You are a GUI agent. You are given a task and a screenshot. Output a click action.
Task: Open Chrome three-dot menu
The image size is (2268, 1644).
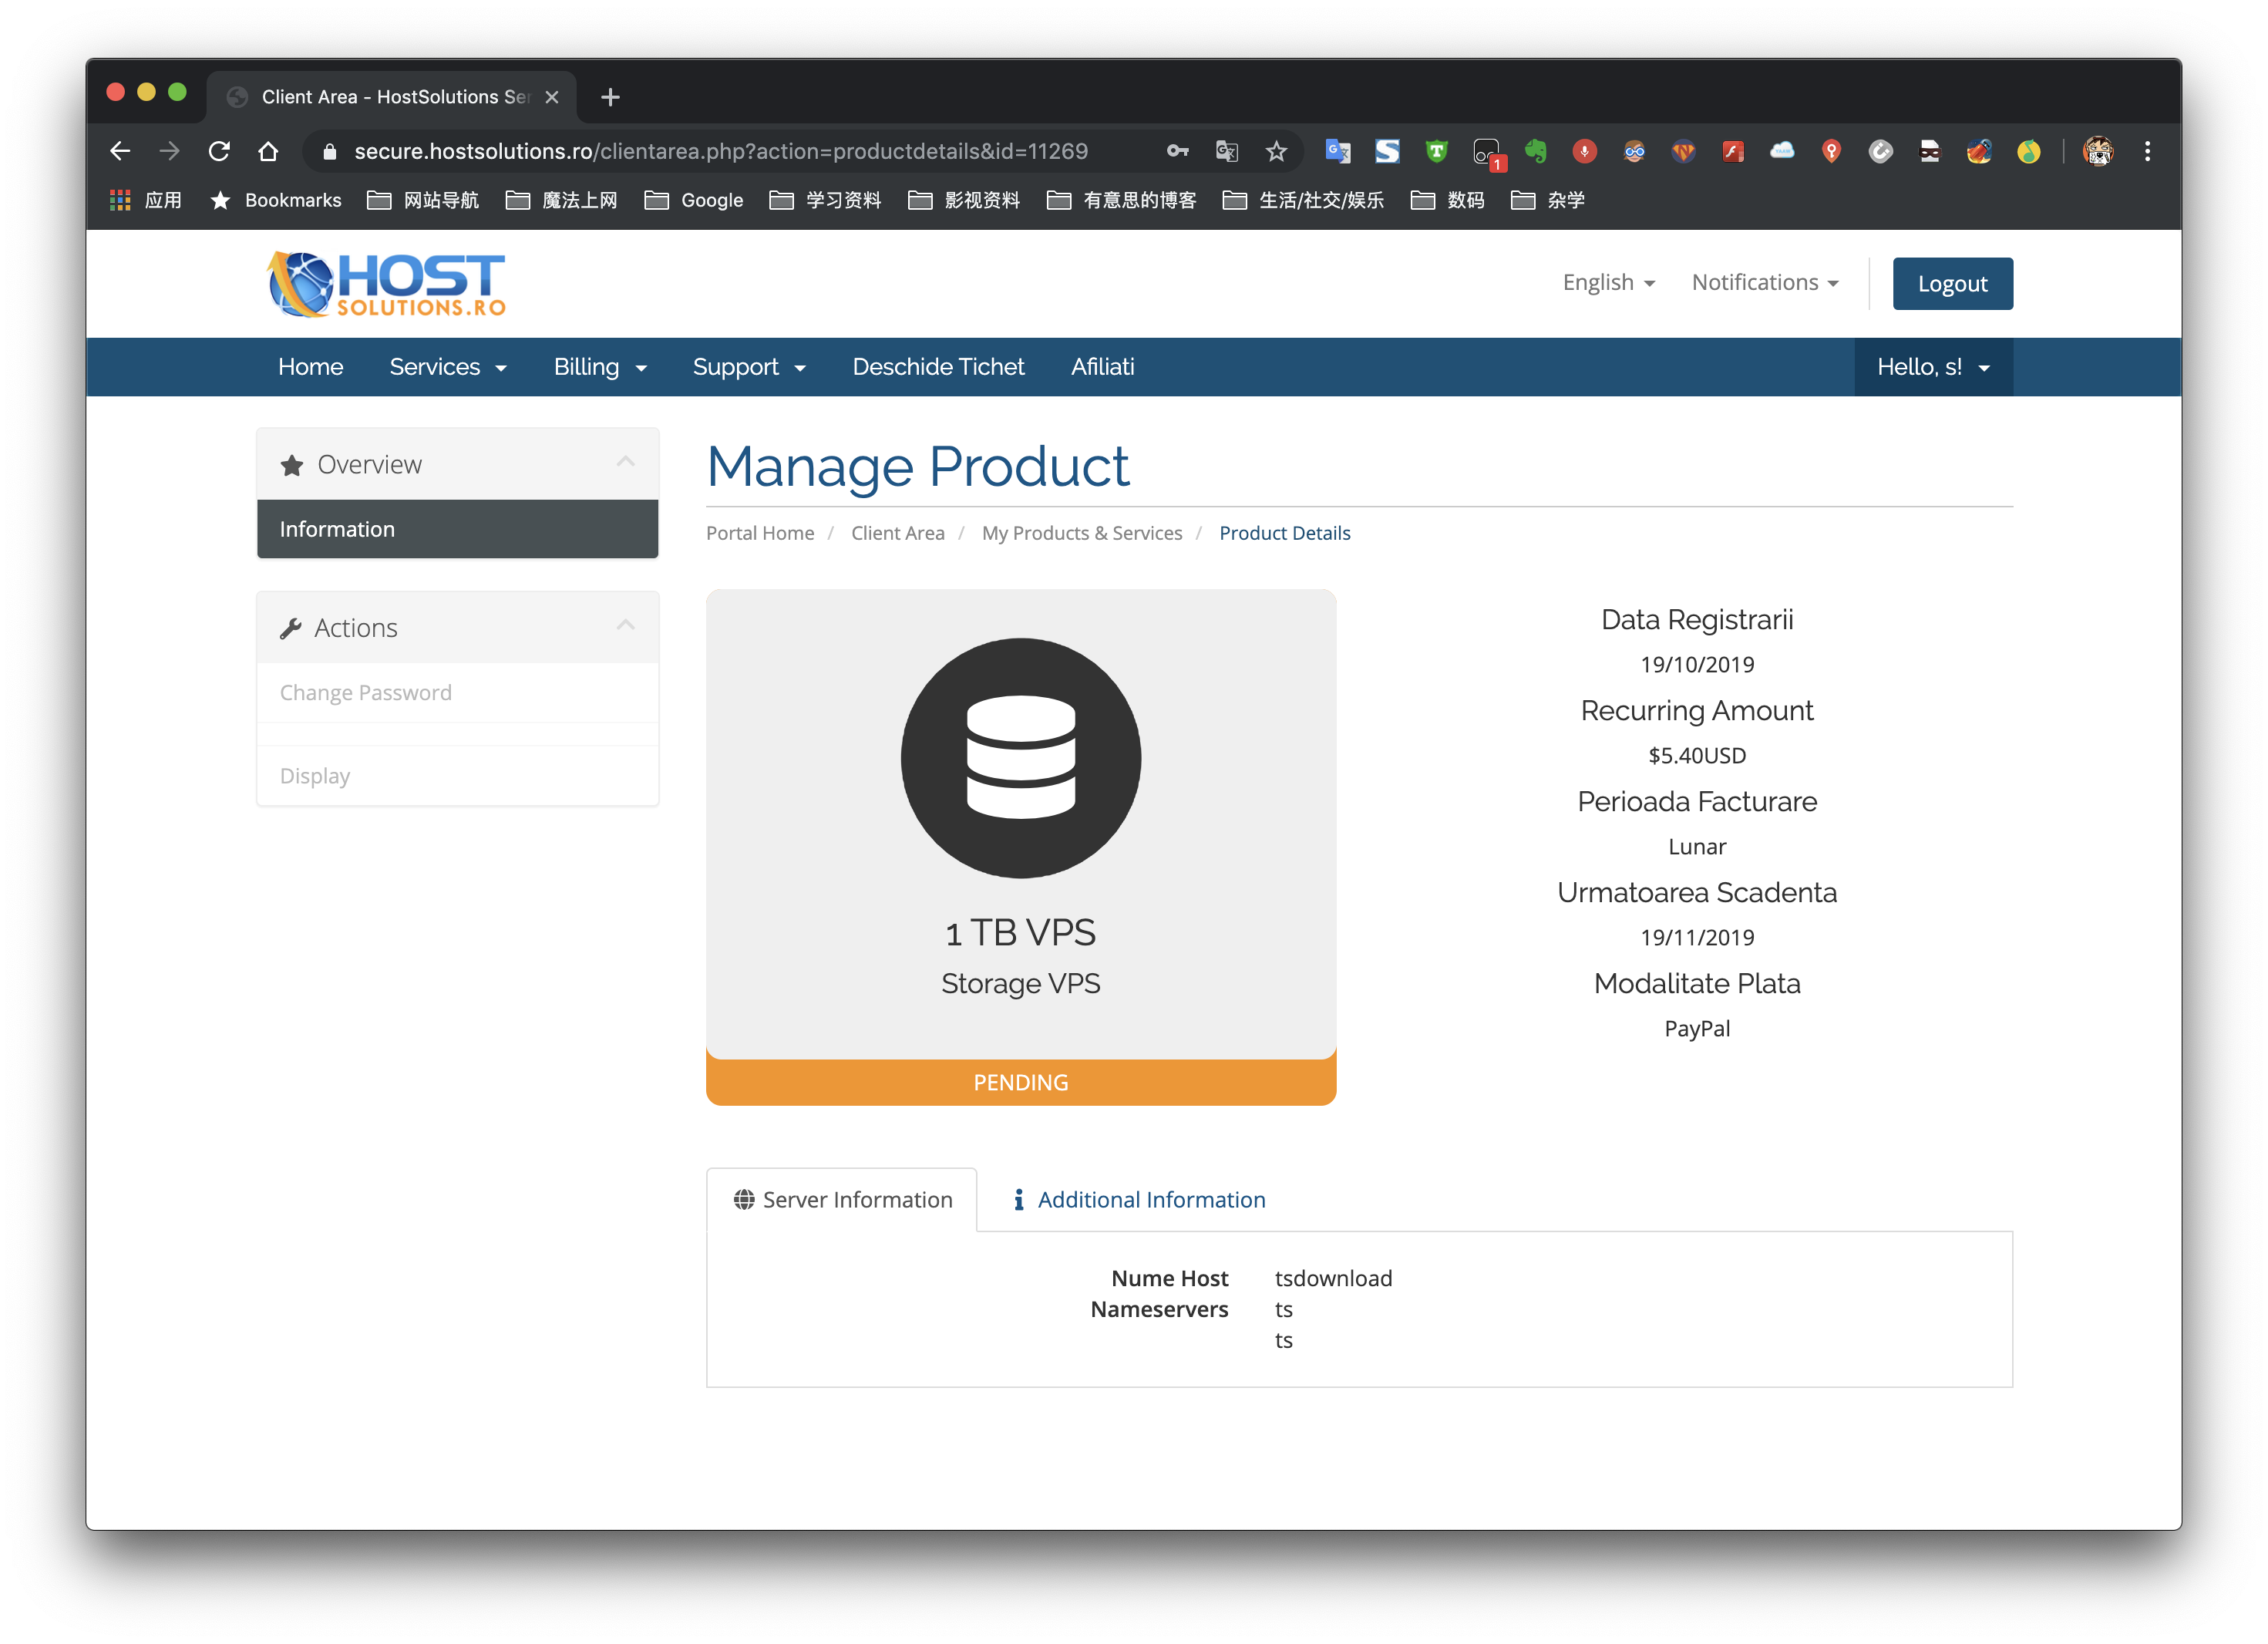(x=2147, y=151)
